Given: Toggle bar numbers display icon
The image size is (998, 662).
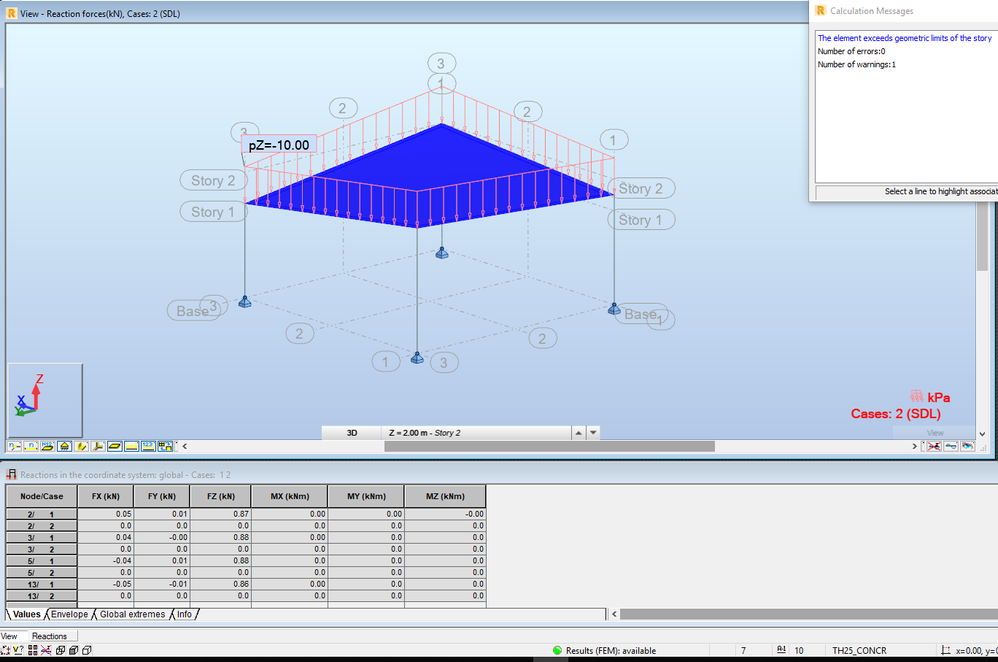Looking at the screenshot, I should pyautogui.click(x=31, y=446).
